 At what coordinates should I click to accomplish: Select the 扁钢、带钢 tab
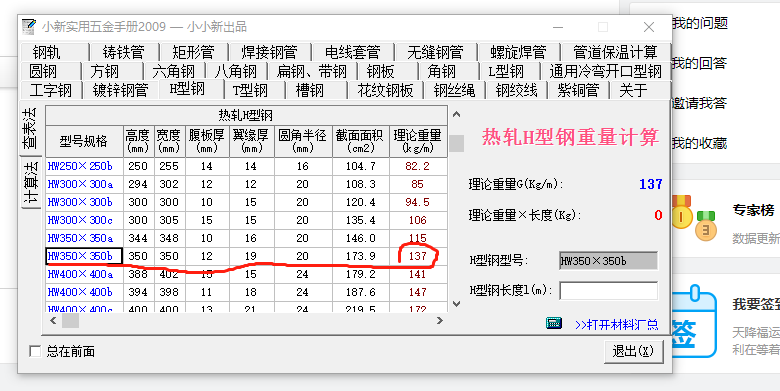pos(311,72)
